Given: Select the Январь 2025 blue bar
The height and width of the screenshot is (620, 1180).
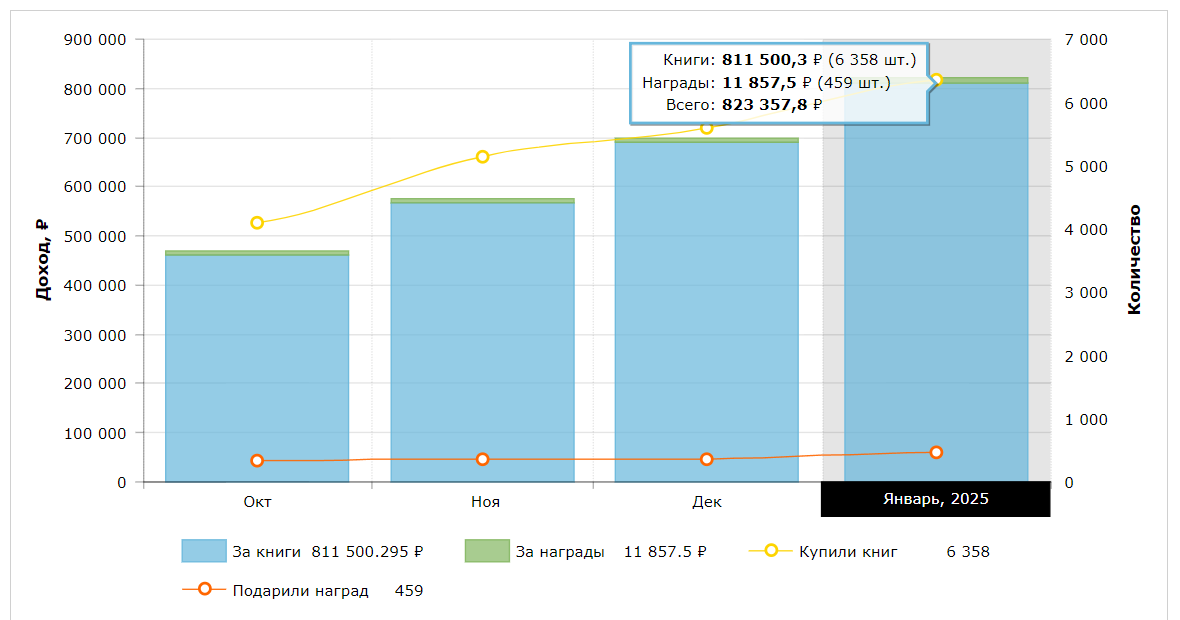Looking at the screenshot, I should point(936,282).
